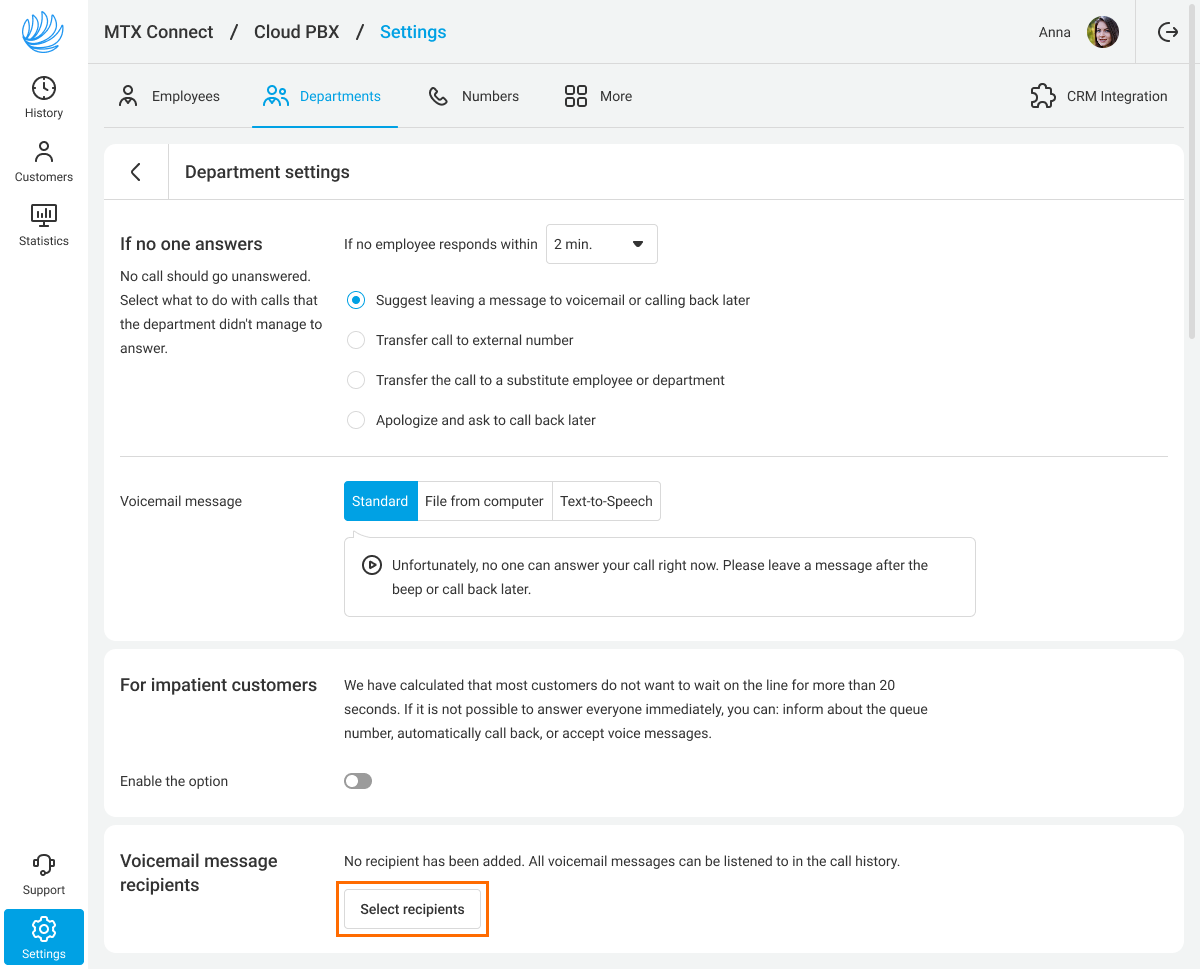
Task: Select Apologize and ask to call back later
Action: pyautogui.click(x=356, y=420)
